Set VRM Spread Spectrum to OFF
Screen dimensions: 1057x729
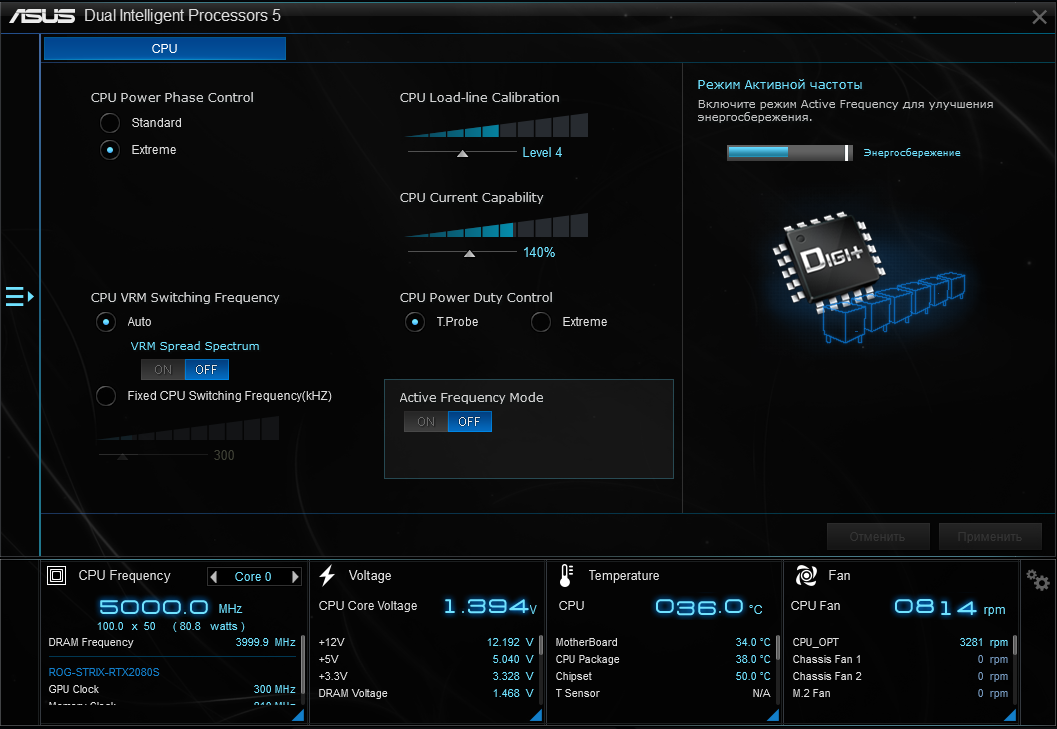coord(206,370)
